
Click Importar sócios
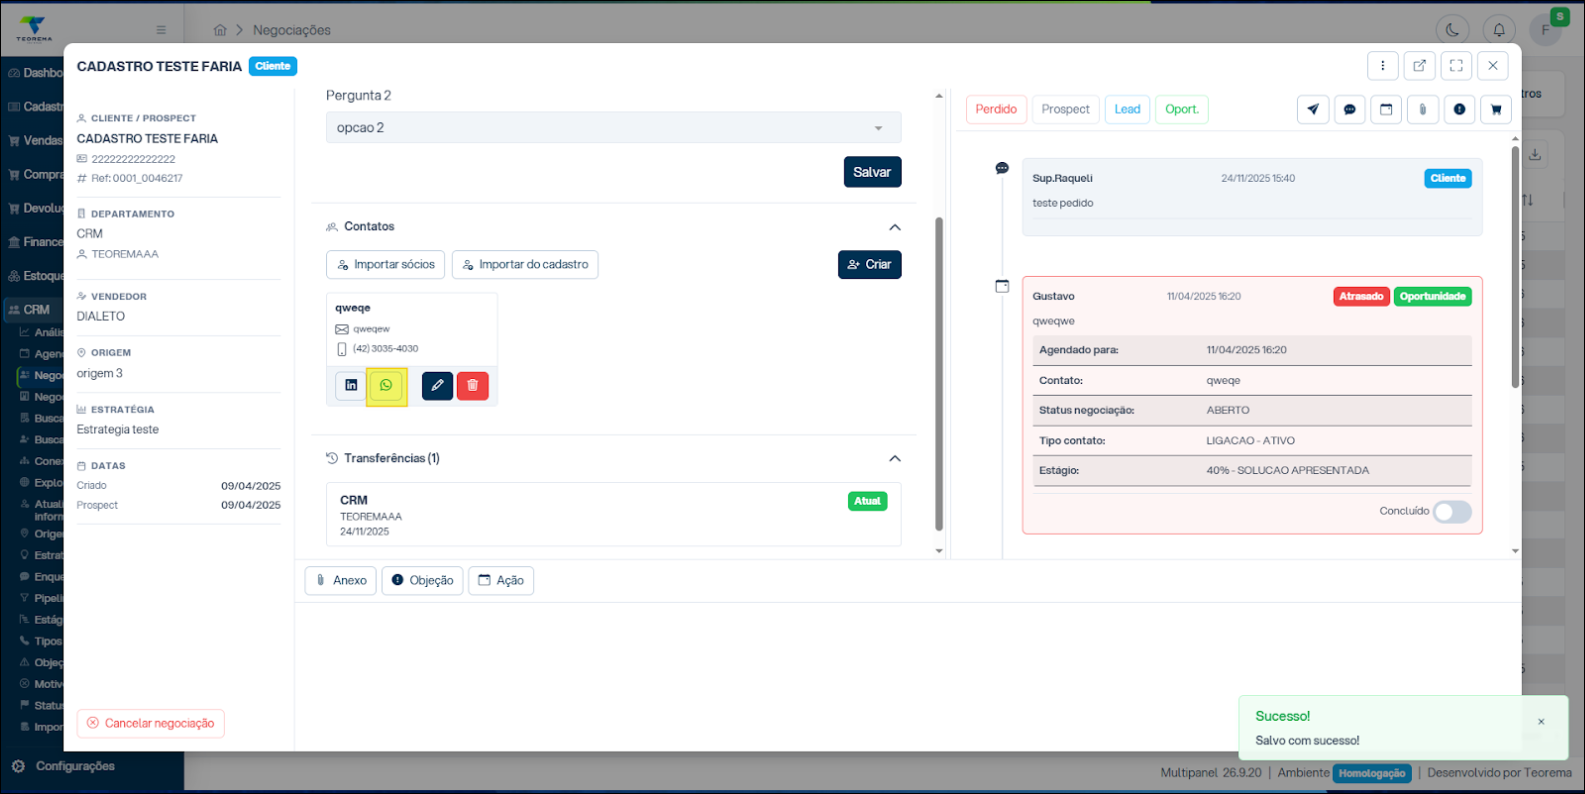click(x=386, y=265)
